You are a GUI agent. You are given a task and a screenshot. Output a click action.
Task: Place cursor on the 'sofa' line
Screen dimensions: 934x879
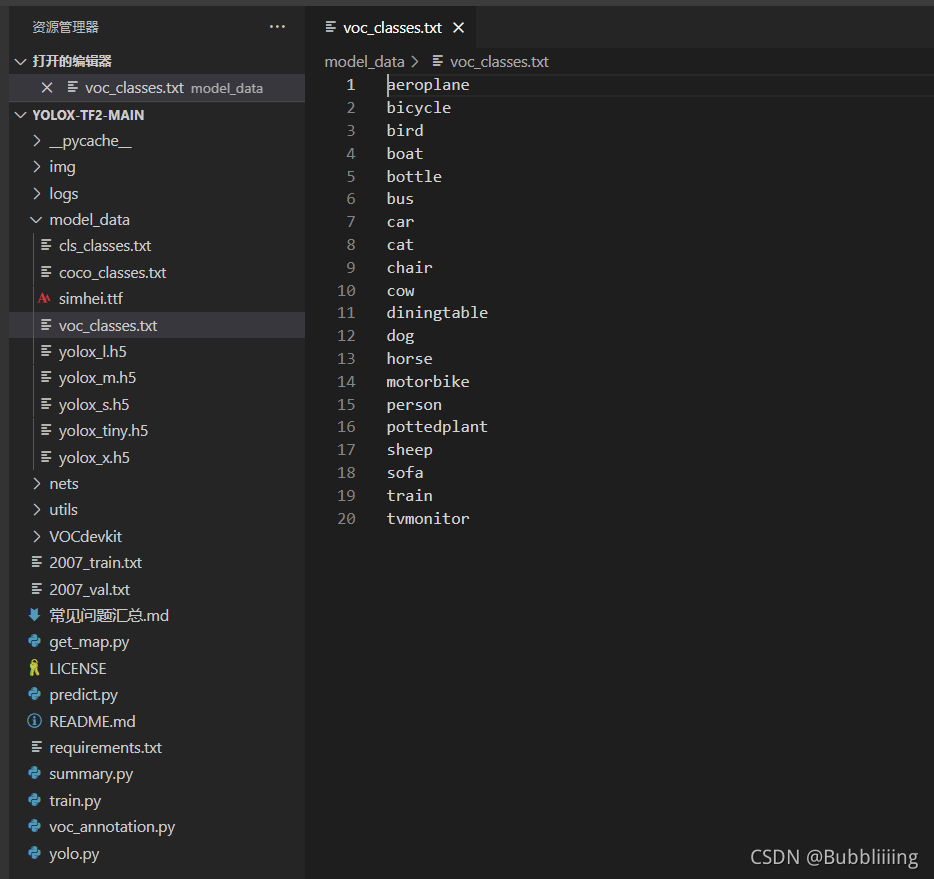coord(405,473)
